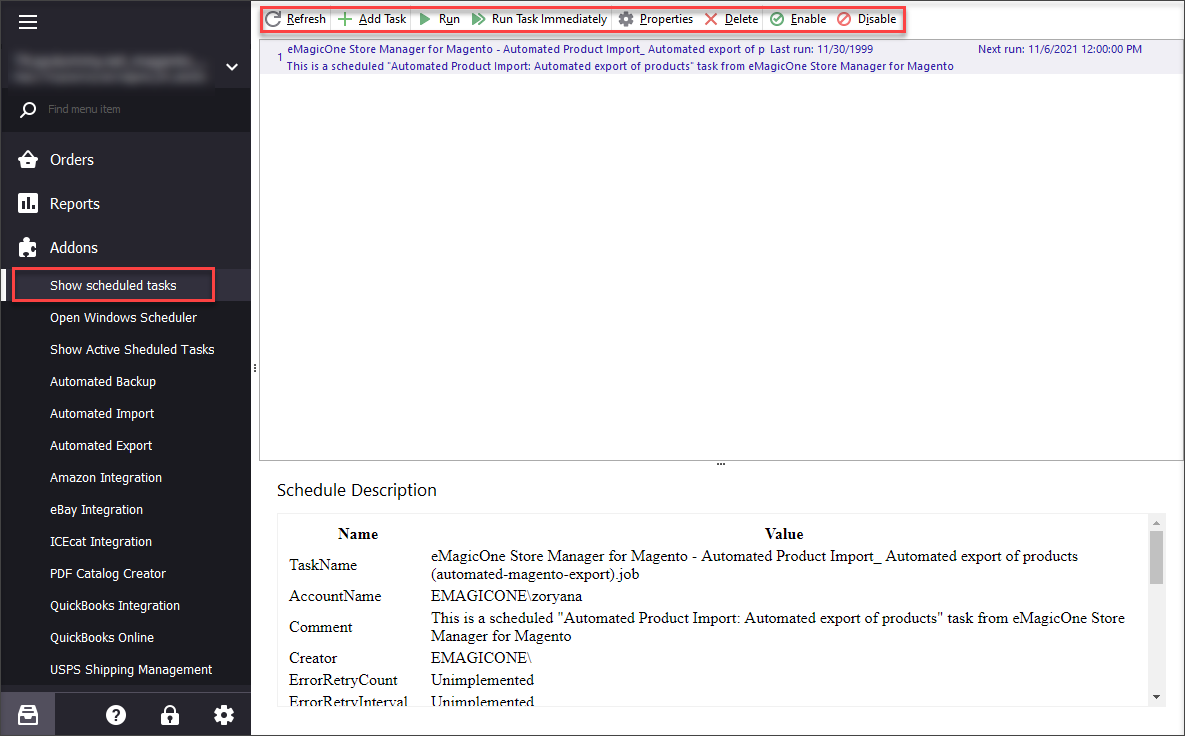Click the Comment row label
This screenshot has width=1185, height=736.
pyautogui.click(x=320, y=627)
